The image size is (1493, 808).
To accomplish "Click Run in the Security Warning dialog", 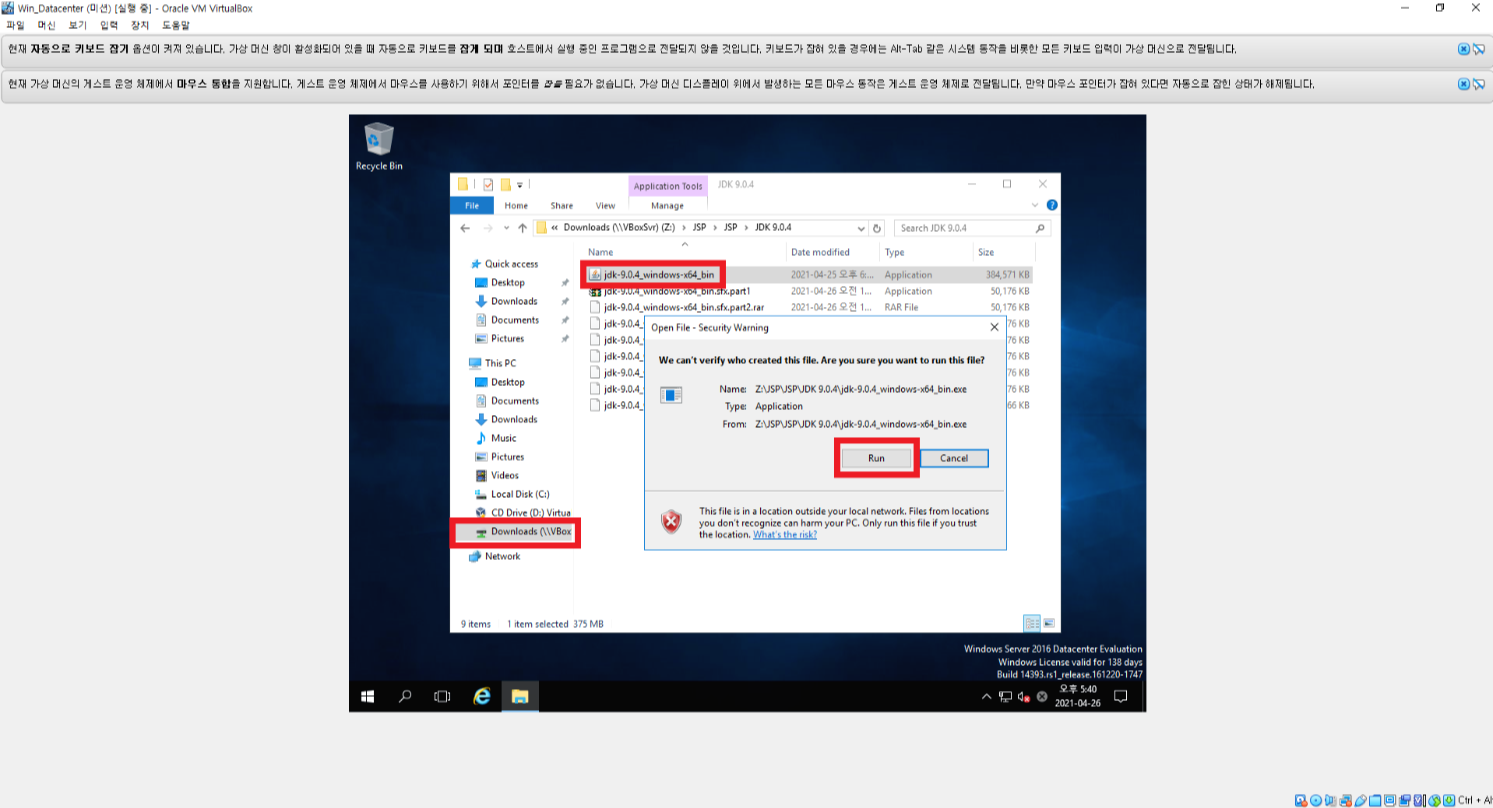I will coord(876,458).
